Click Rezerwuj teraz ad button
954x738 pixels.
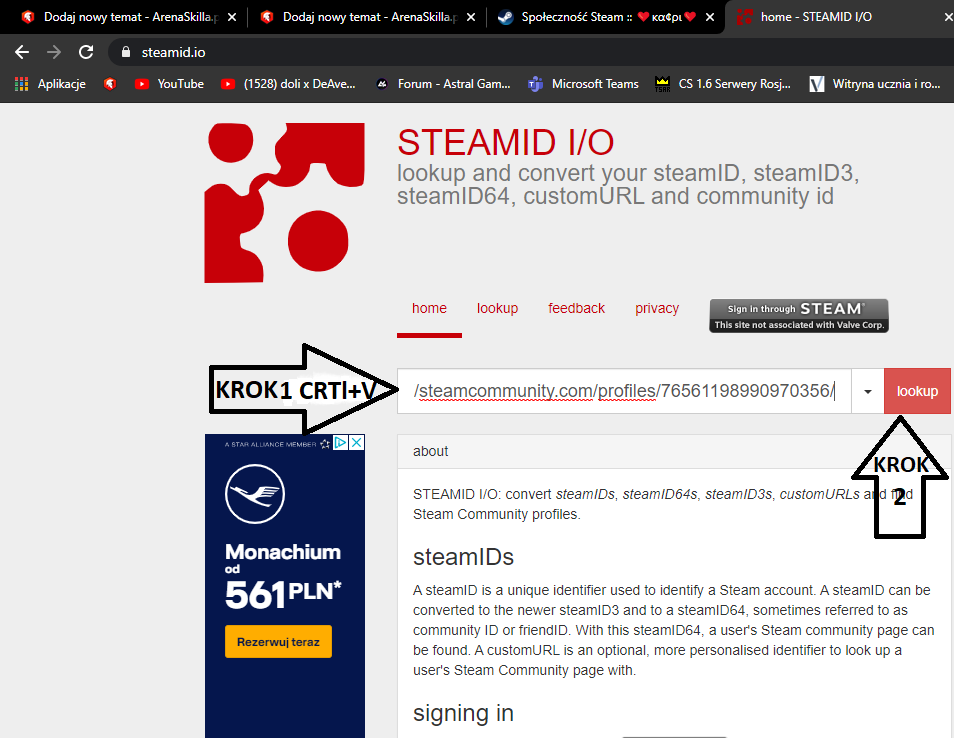pos(278,641)
